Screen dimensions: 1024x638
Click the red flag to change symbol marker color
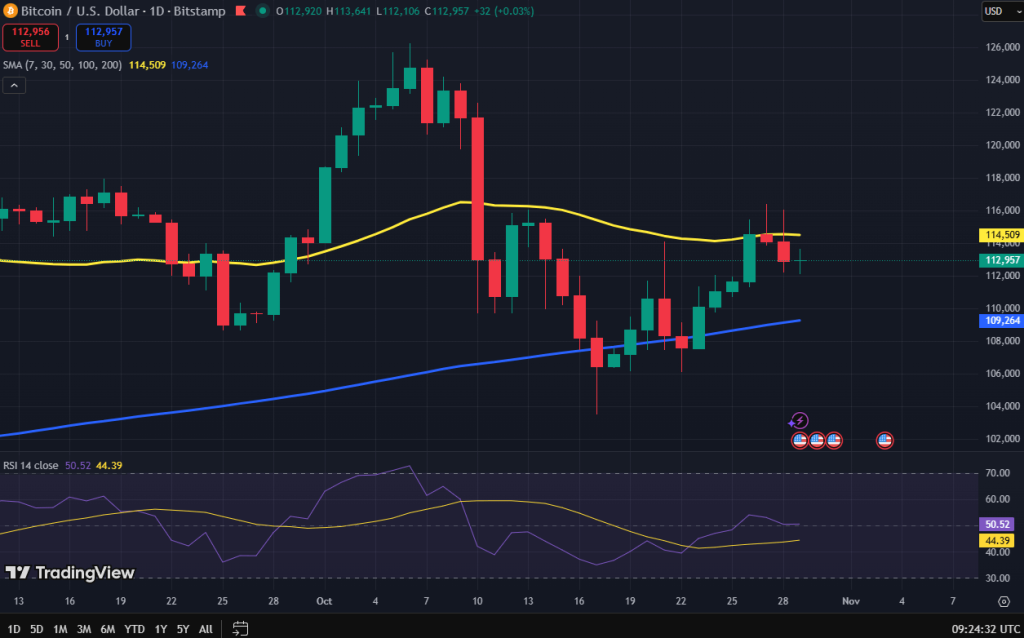point(239,12)
